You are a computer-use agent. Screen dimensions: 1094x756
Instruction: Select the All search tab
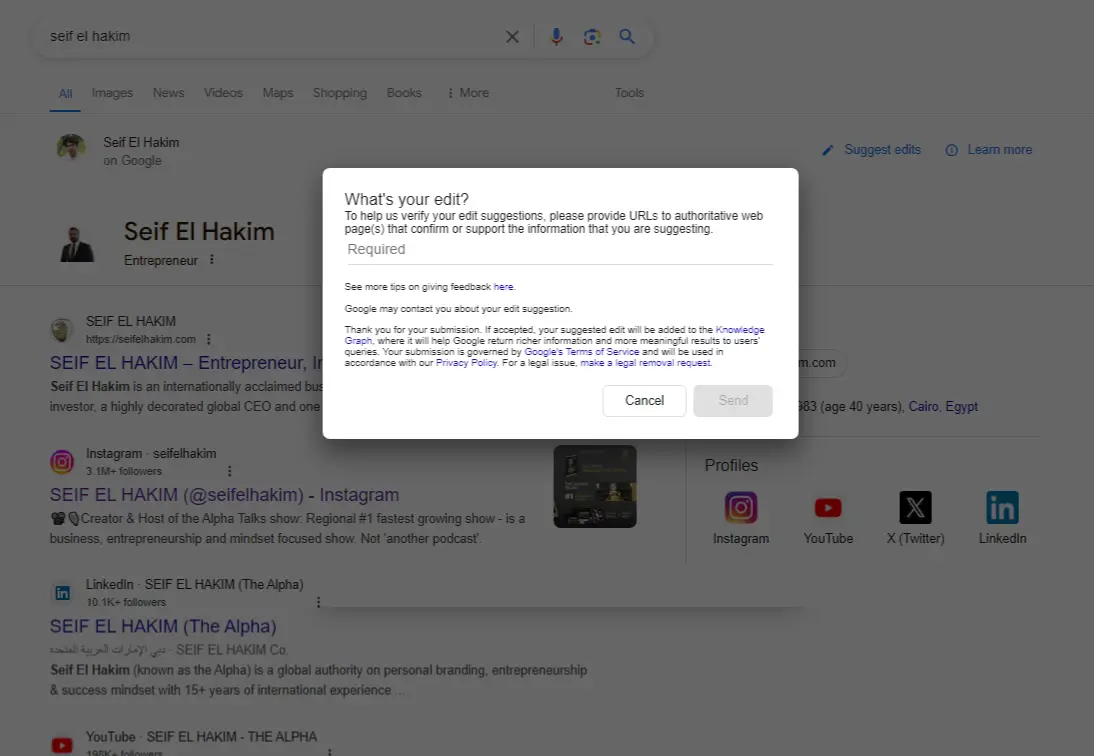pos(65,93)
